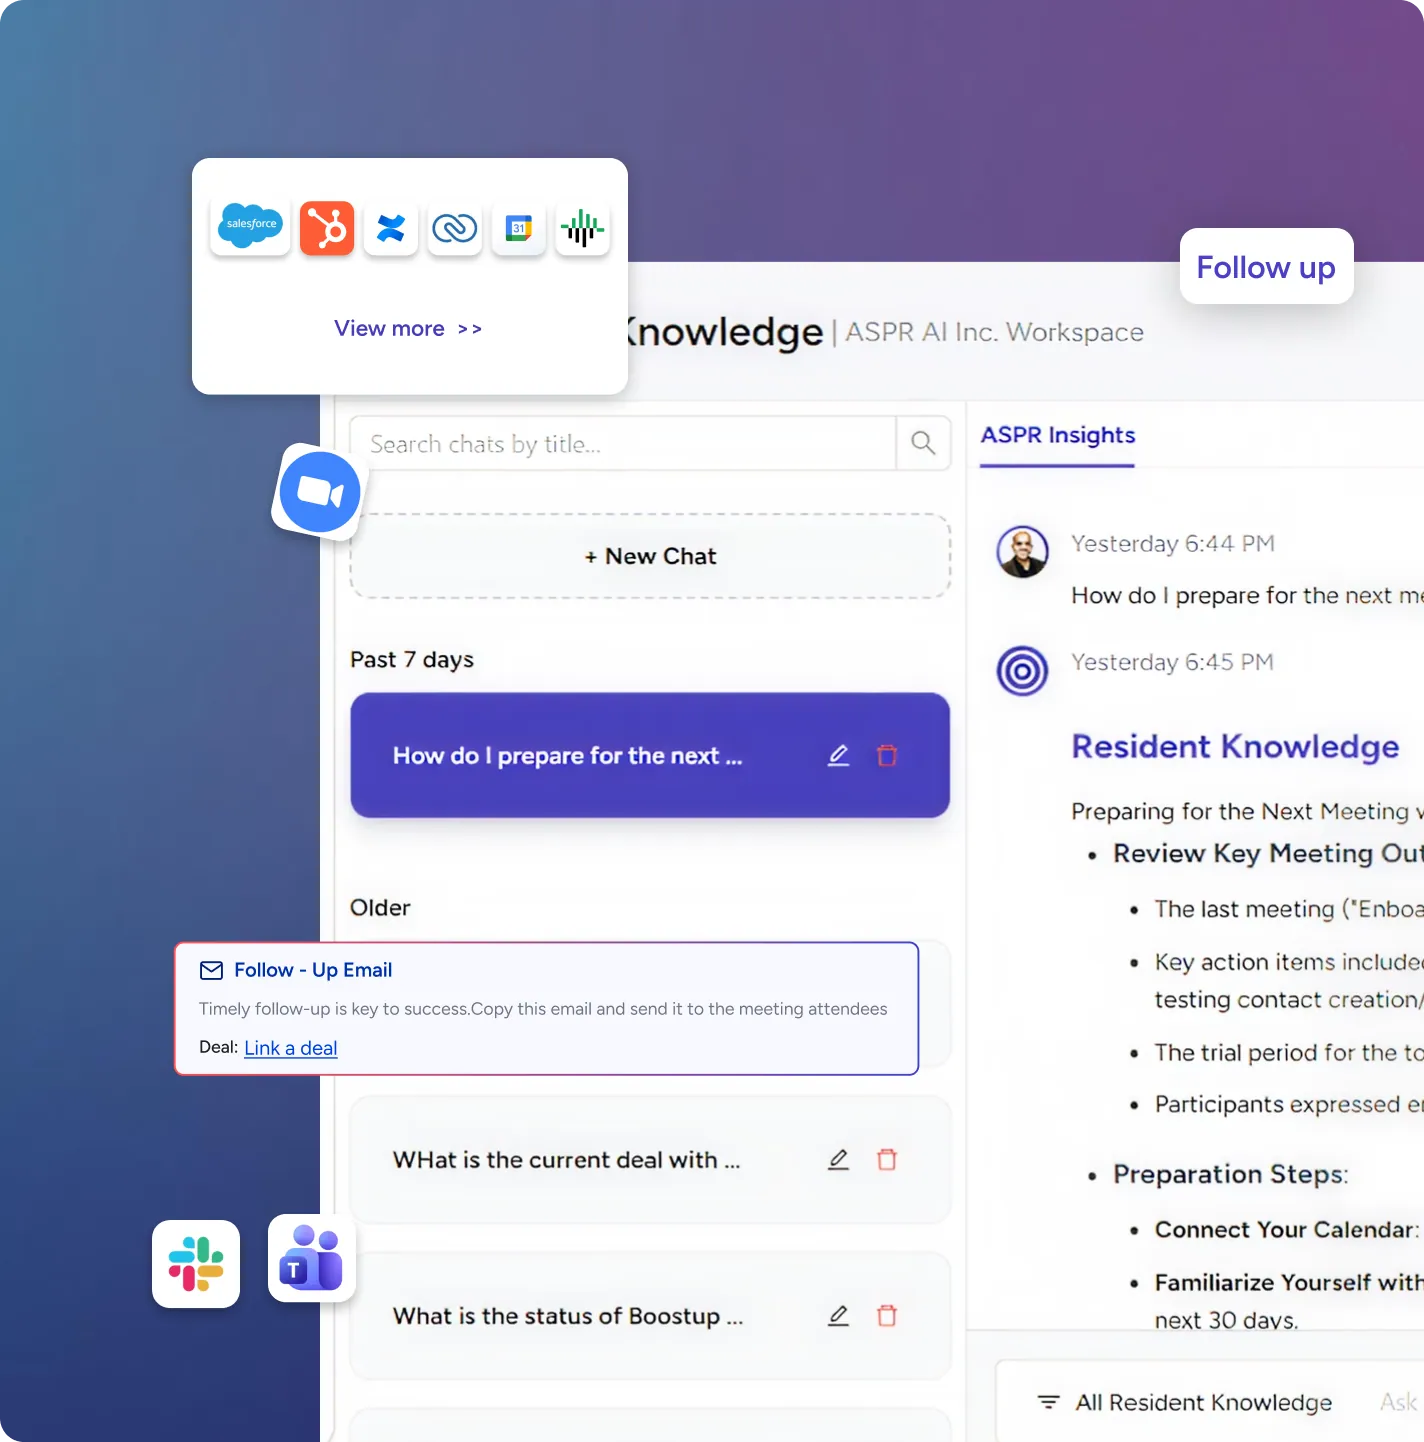Open the 'What is the status of Boostup' chat

pos(650,1316)
